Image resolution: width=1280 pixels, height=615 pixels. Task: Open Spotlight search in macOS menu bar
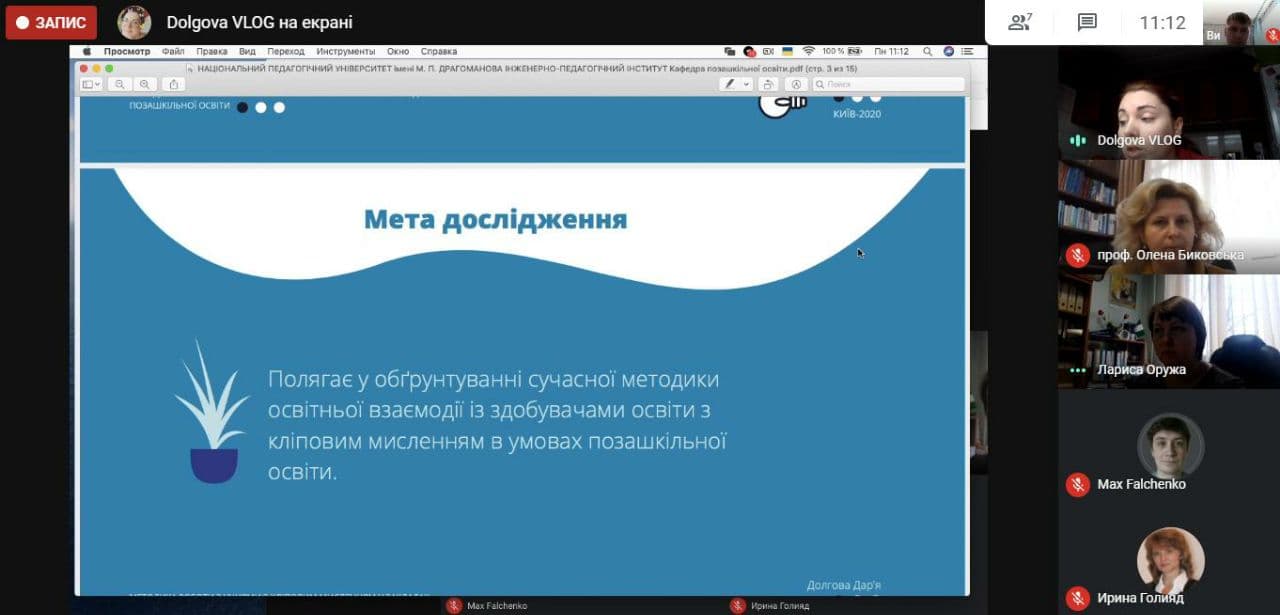(928, 51)
